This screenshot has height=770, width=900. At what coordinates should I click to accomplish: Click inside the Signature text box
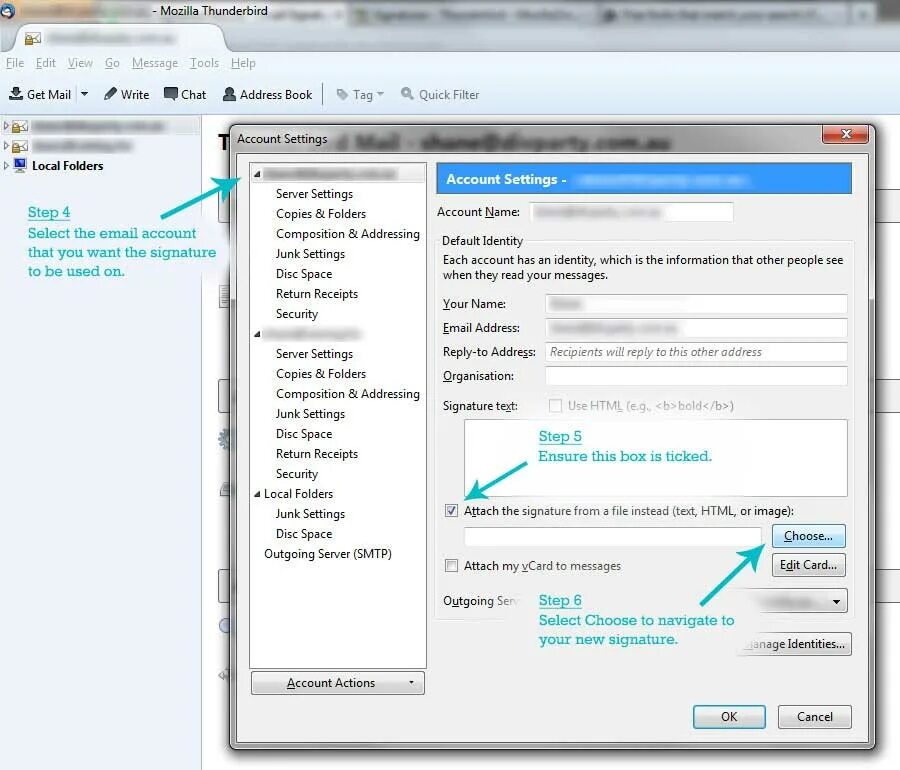tap(655, 457)
